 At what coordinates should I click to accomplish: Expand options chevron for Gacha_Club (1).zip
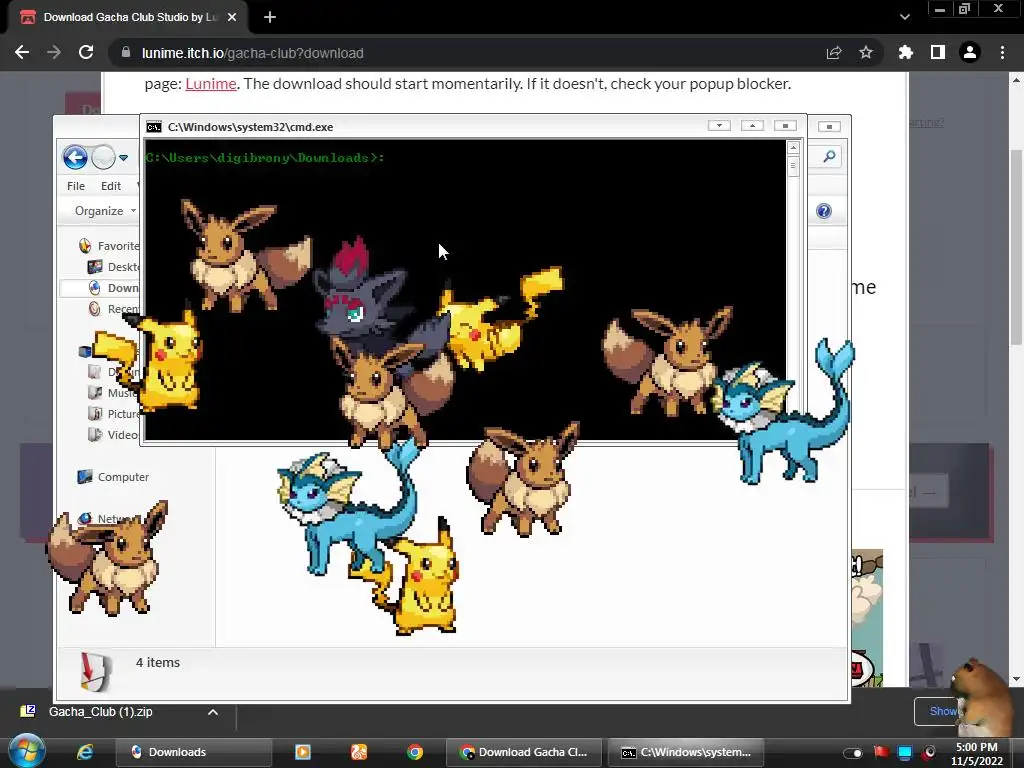pos(213,712)
